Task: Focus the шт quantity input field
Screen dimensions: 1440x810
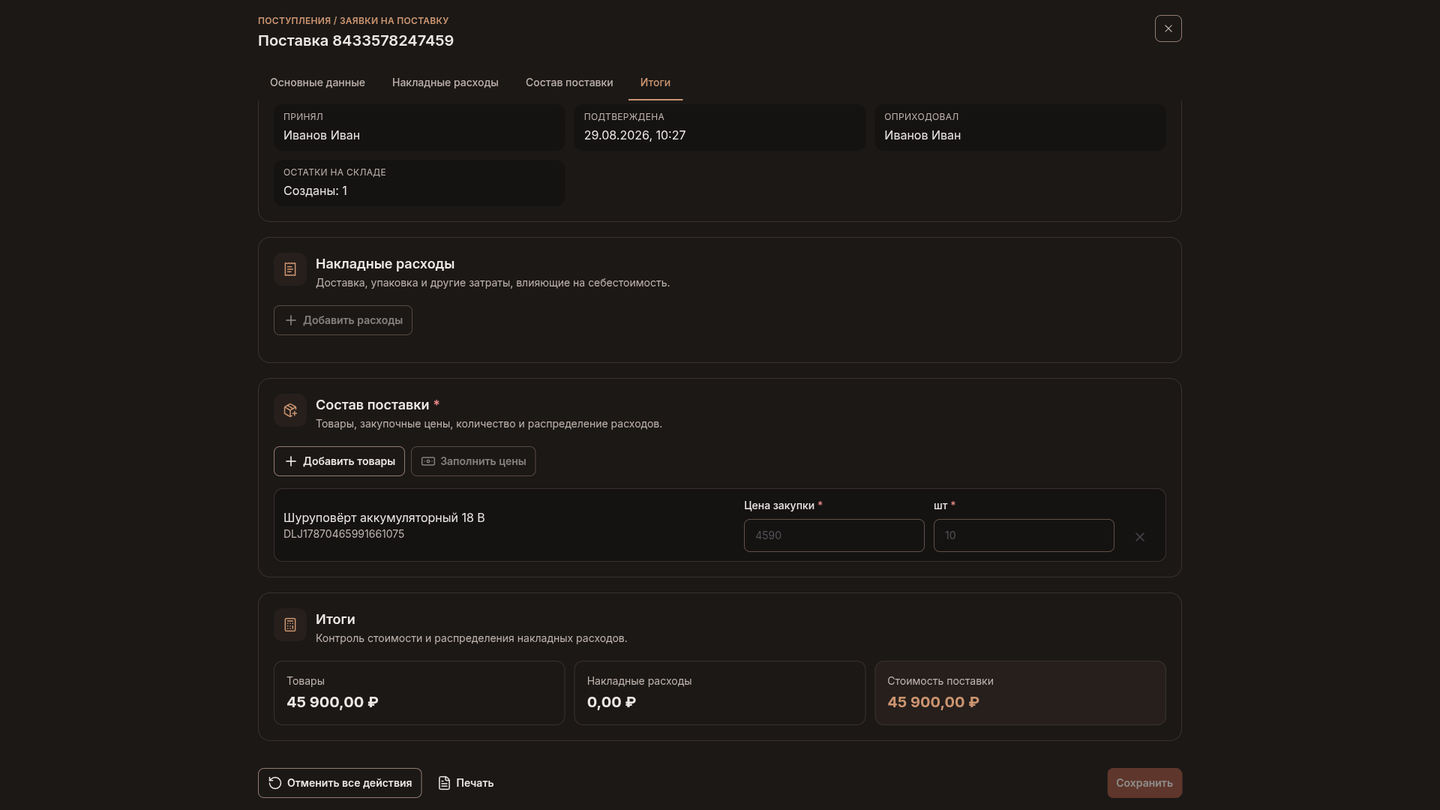Action: coord(1024,535)
